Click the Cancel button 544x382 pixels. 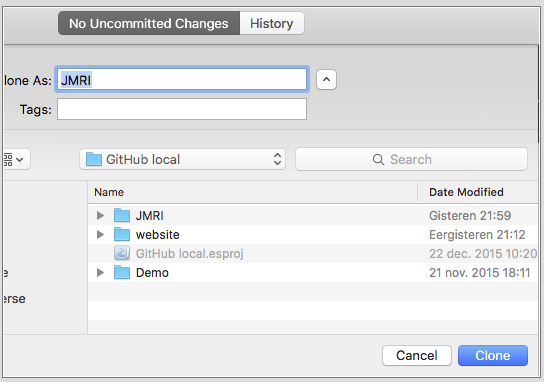[417, 355]
